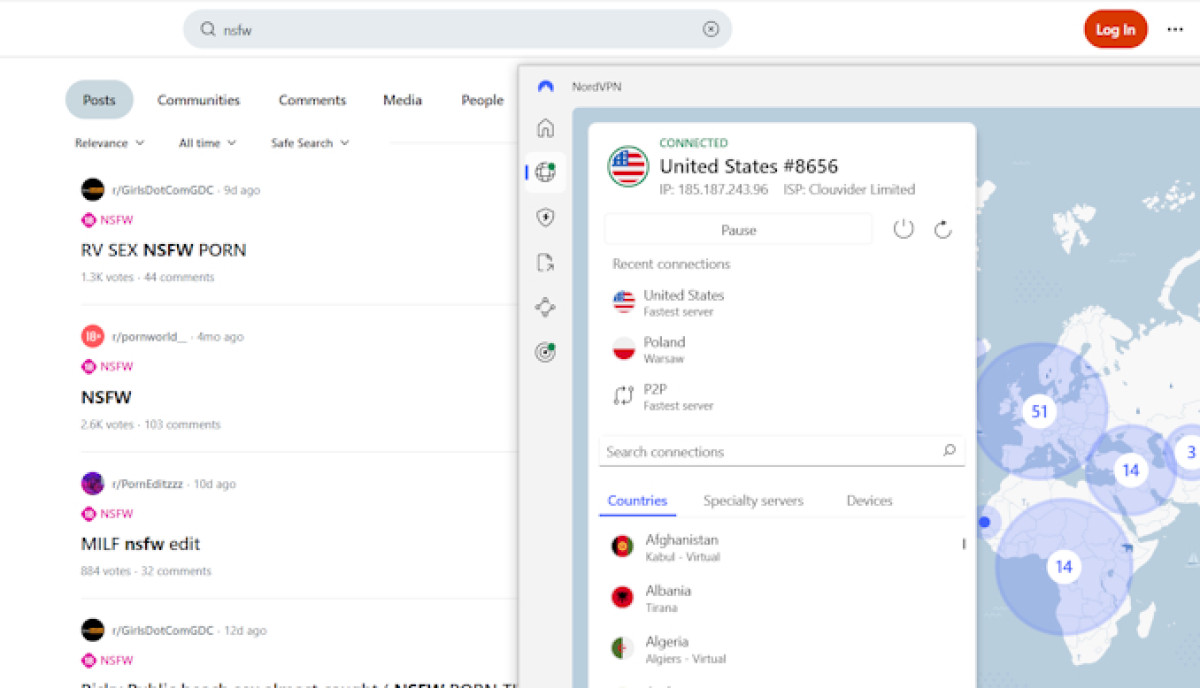Select Poland Warsaw recent connection
Image resolution: width=1200 pixels, height=688 pixels.
click(x=782, y=349)
